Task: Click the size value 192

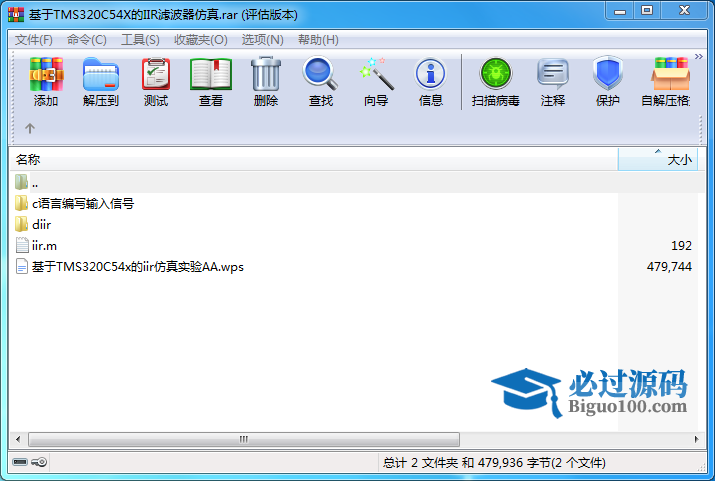Action: point(681,246)
